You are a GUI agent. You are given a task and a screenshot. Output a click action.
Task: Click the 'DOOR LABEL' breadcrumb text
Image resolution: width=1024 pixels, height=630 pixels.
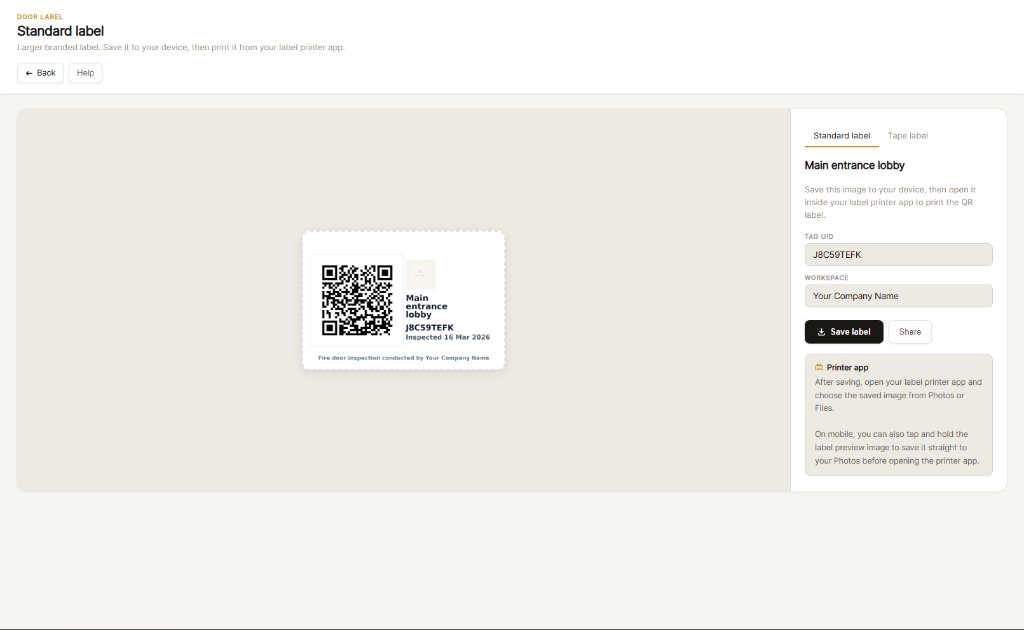click(x=40, y=17)
